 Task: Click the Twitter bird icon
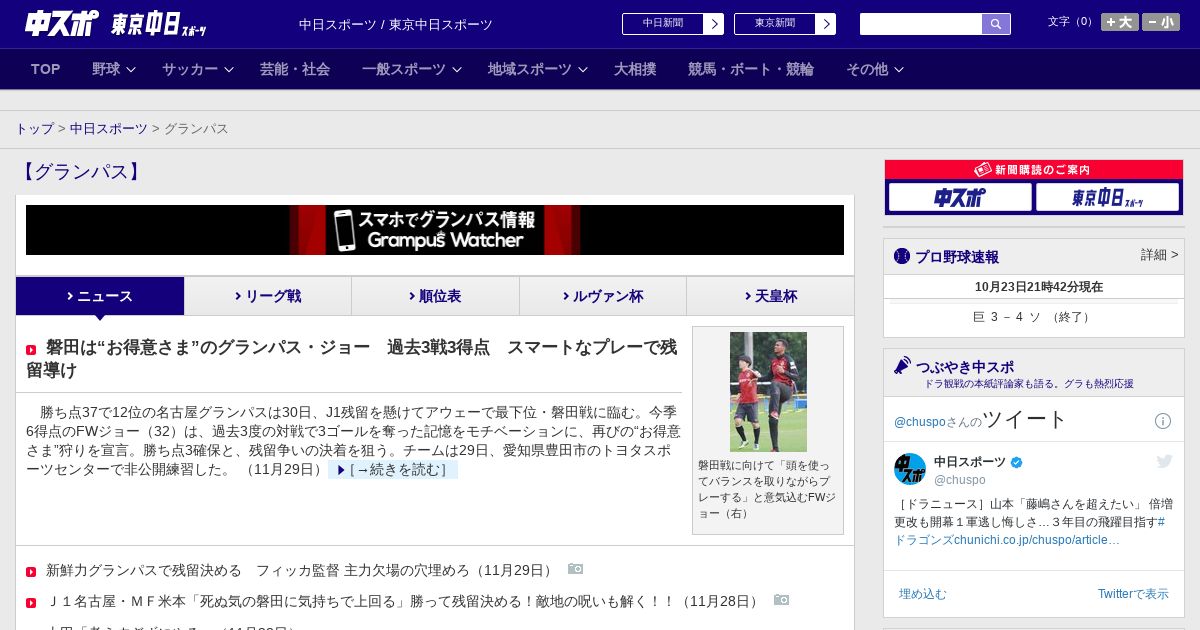coord(1164,461)
